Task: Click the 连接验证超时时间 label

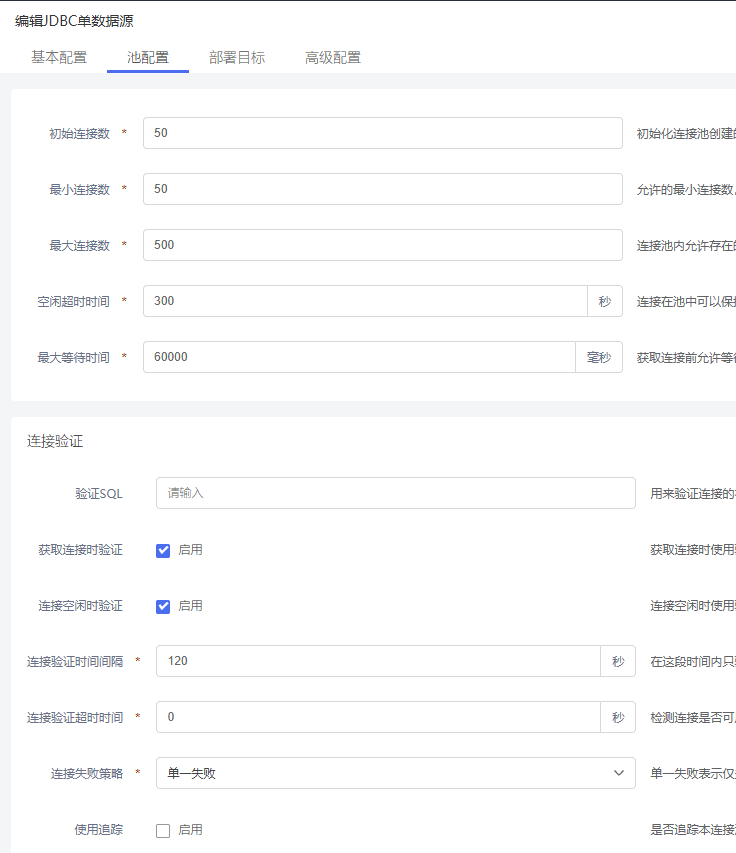Action: tap(75, 718)
